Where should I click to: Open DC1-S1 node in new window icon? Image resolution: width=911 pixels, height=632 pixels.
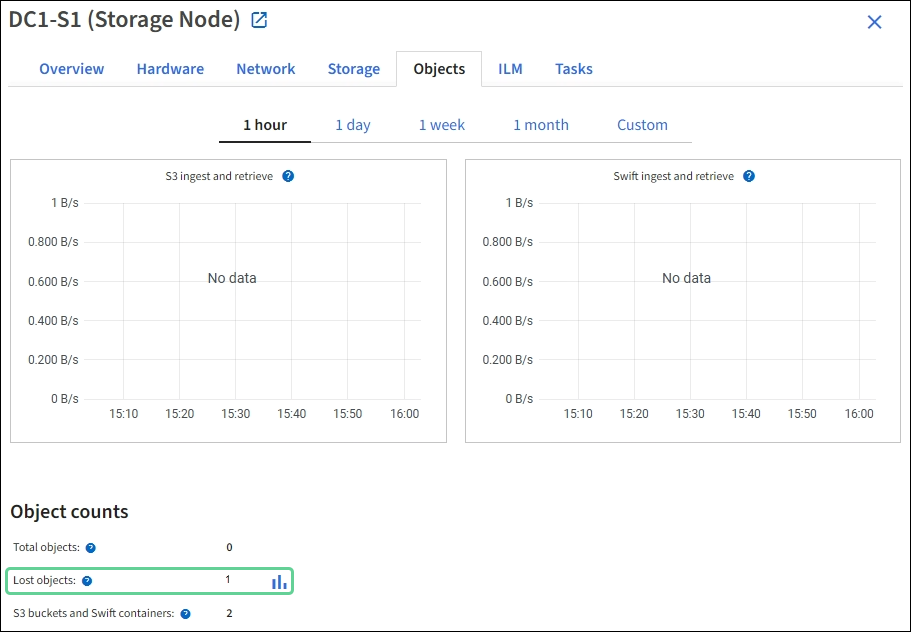click(259, 20)
